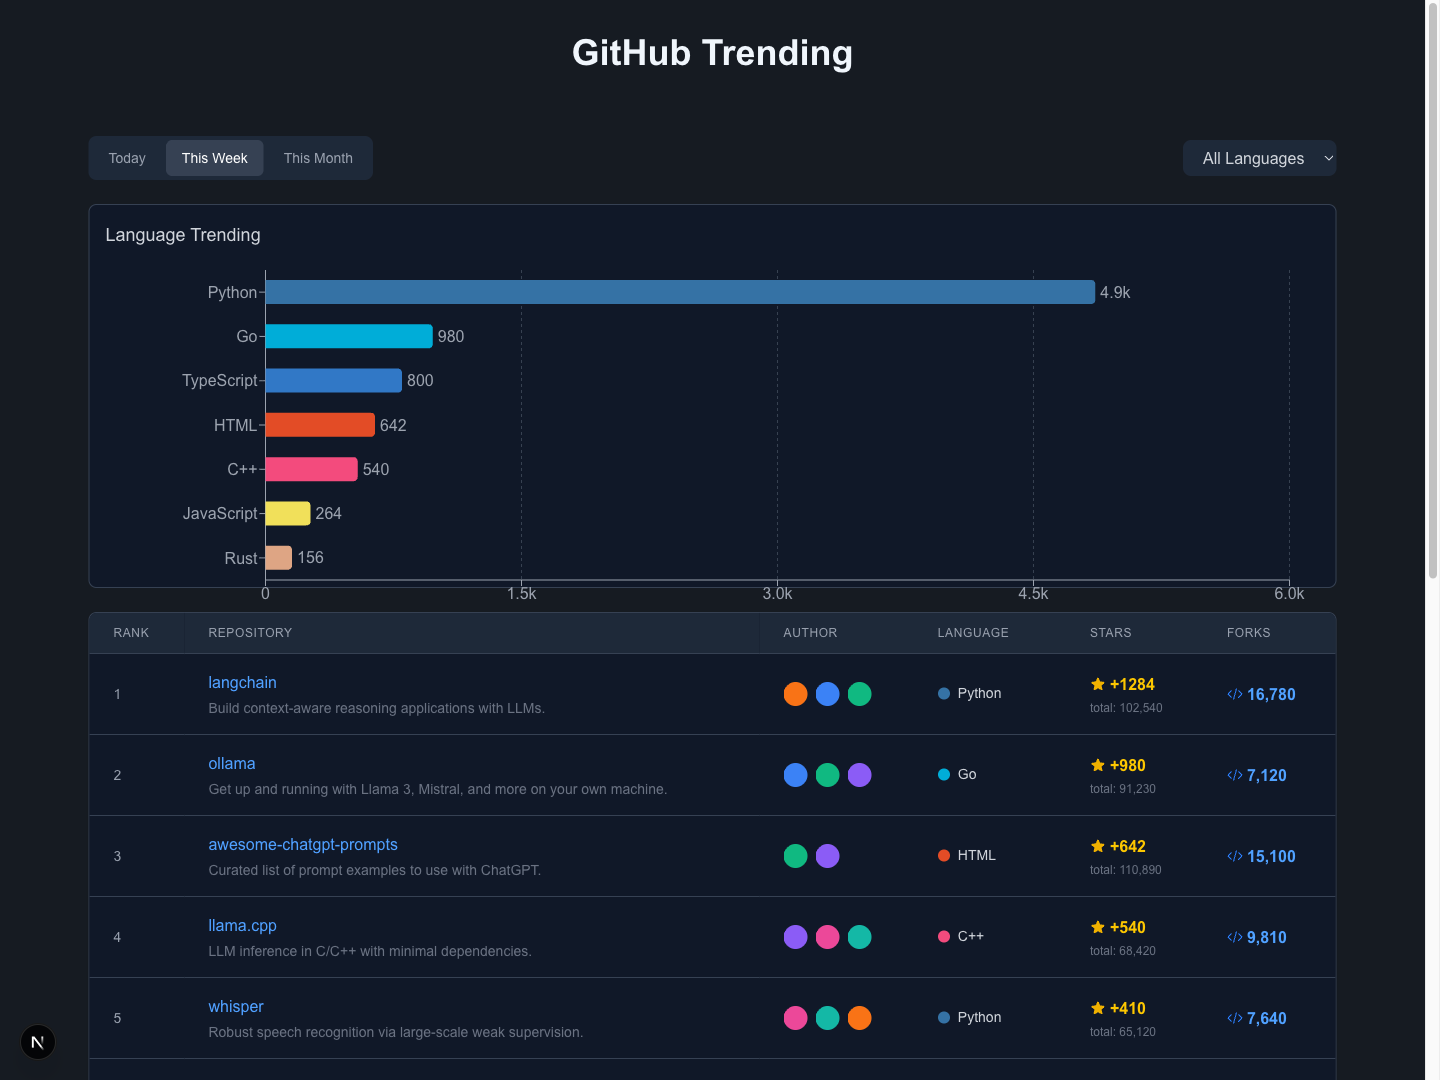Click the purple author avatar in llama.cpp row
Image resolution: width=1440 pixels, height=1080 pixels.
point(796,937)
